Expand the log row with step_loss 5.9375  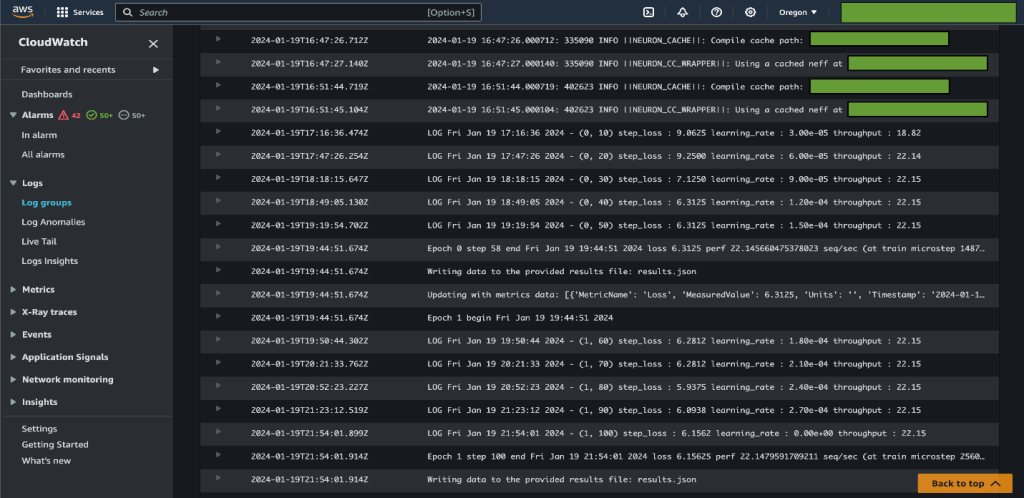click(x=218, y=386)
